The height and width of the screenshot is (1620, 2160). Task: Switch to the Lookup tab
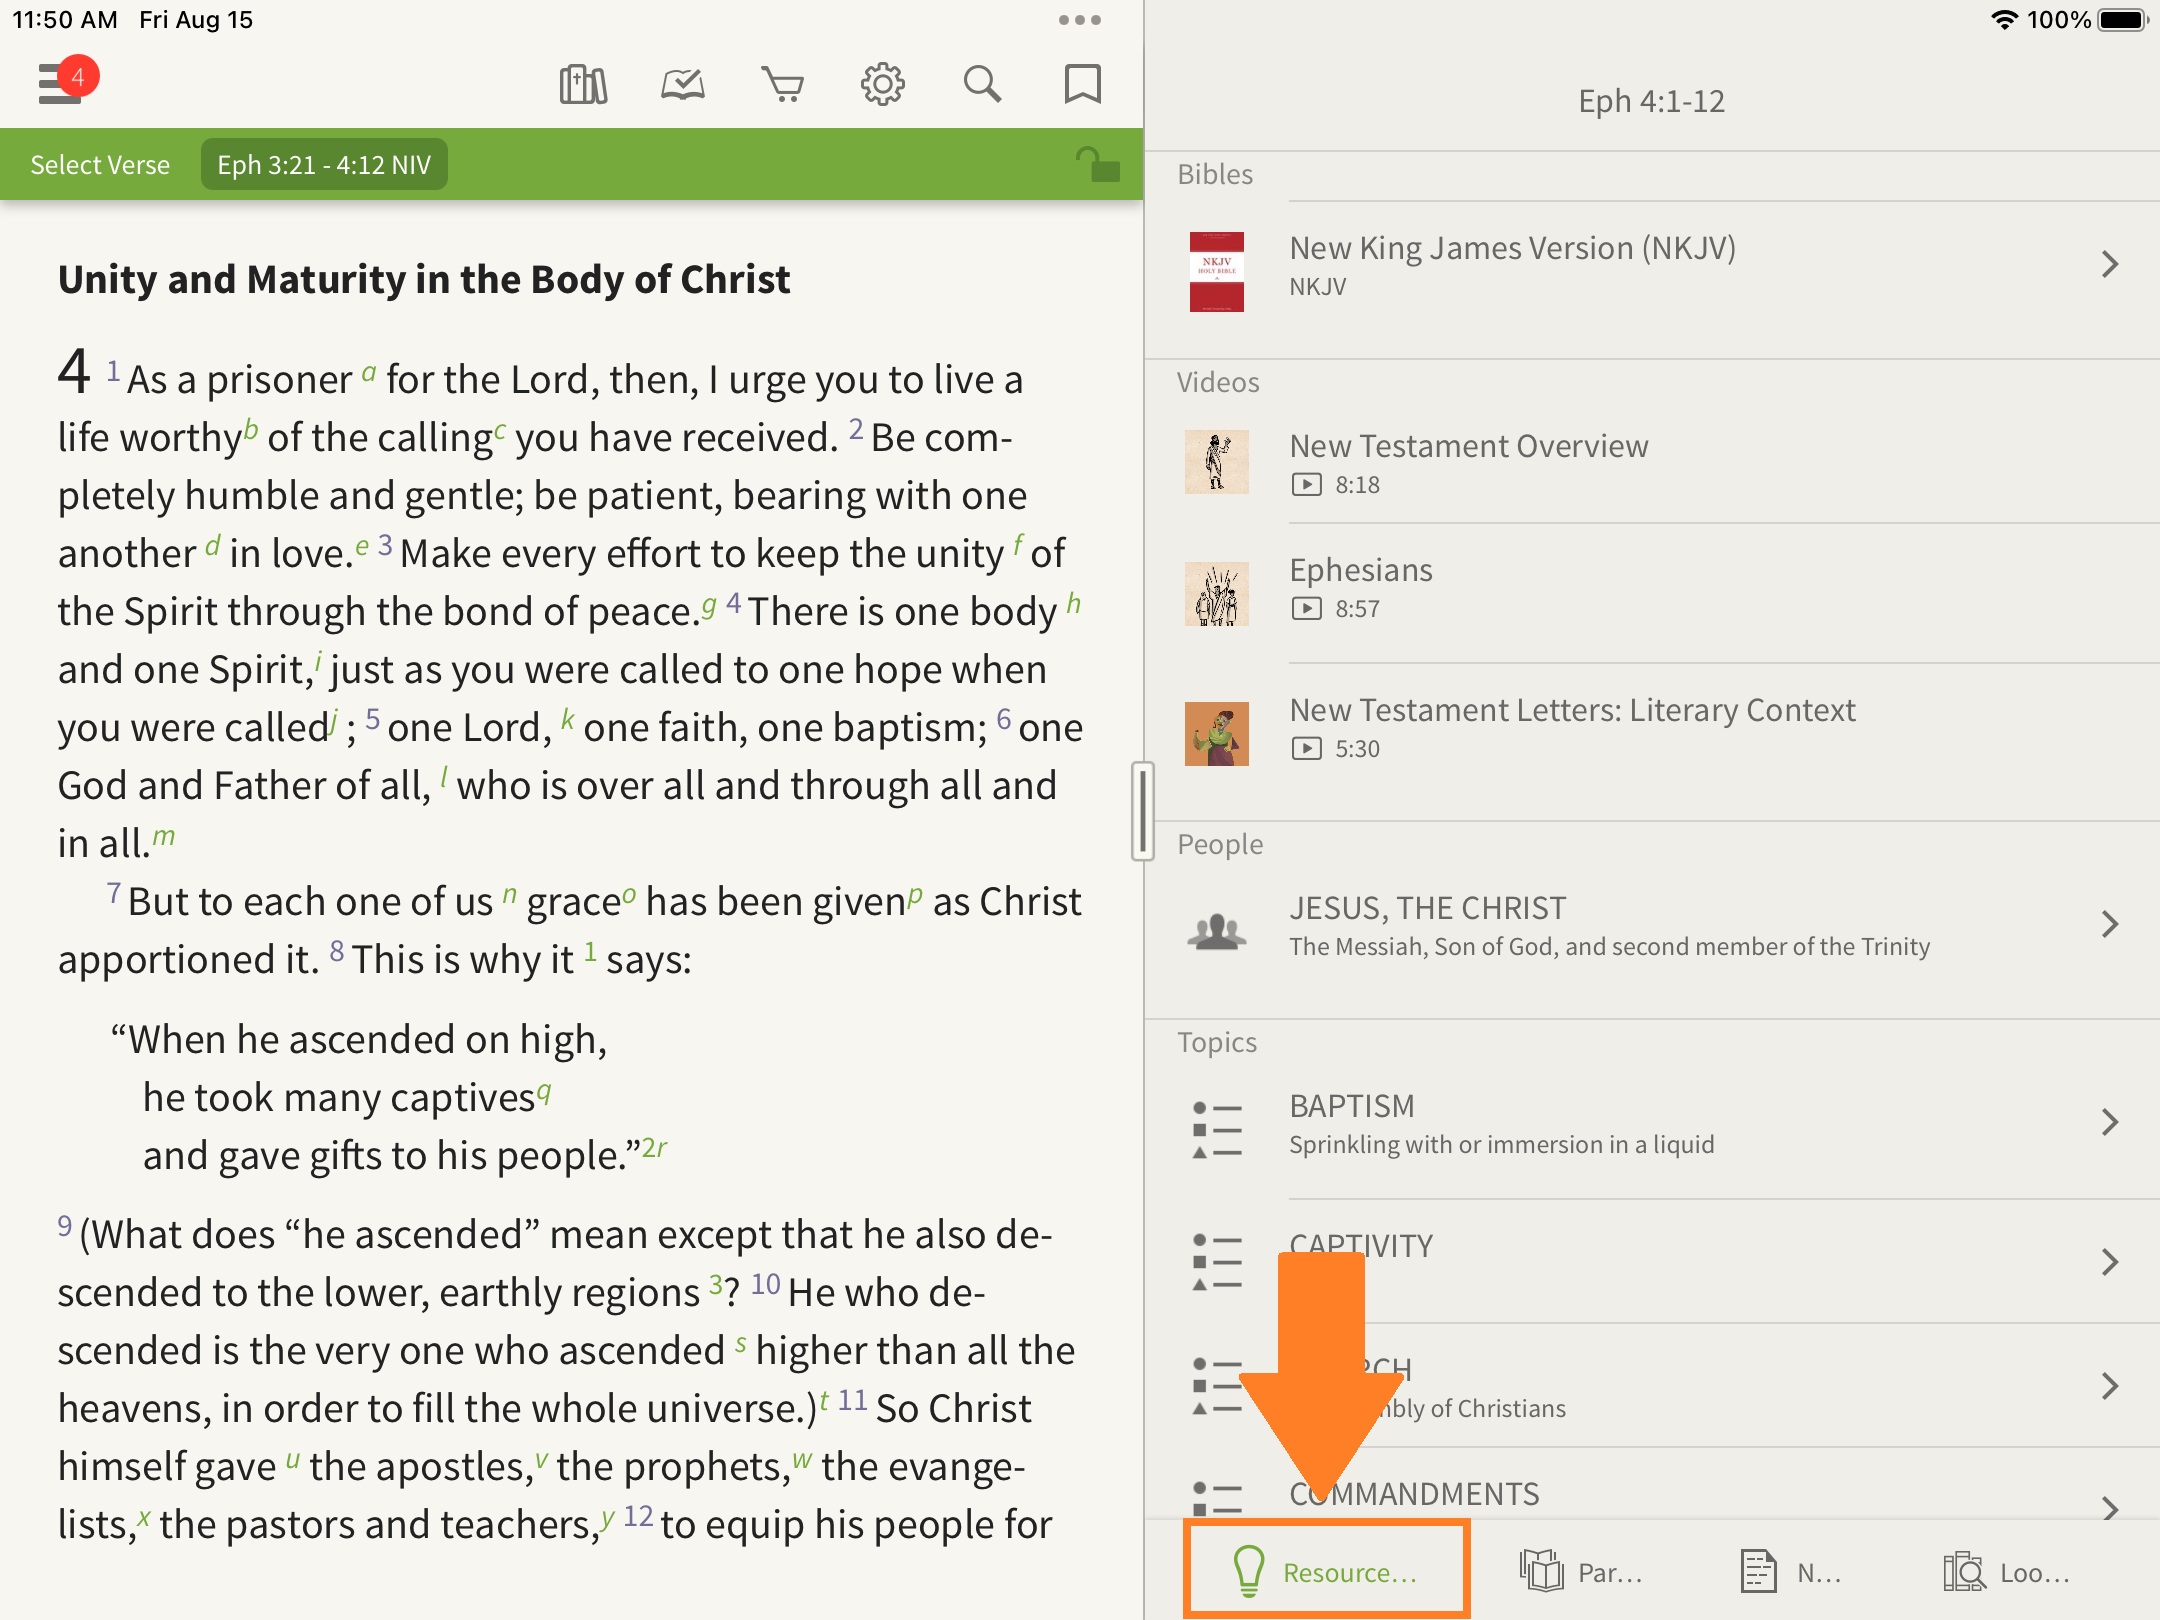click(x=2005, y=1572)
